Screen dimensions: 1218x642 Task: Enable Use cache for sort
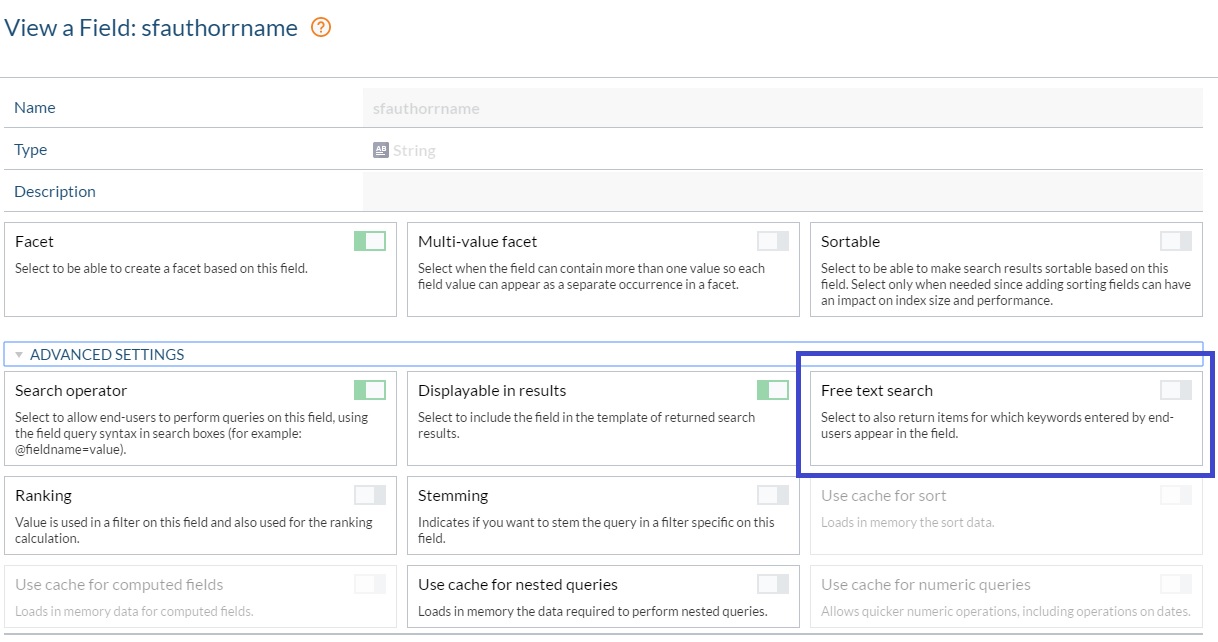pos(1176,495)
